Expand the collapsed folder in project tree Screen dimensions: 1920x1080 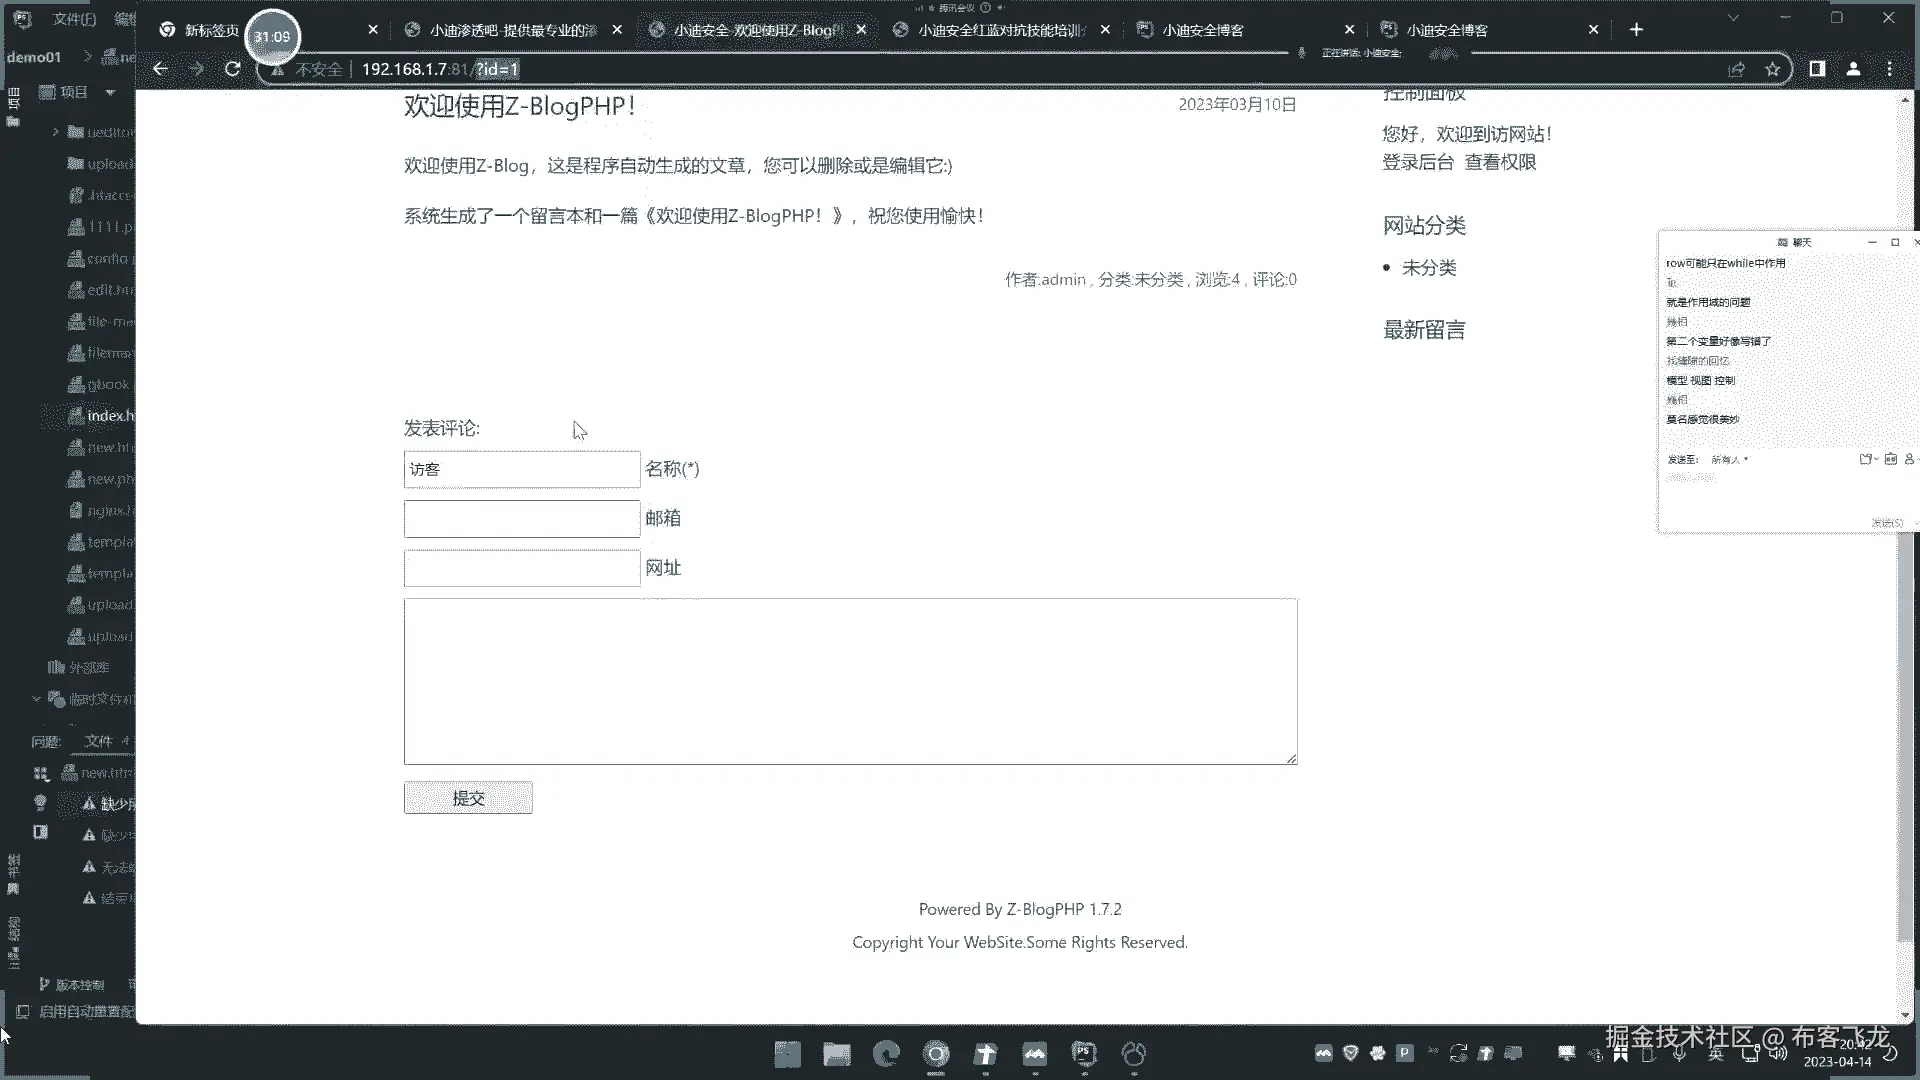click(x=56, y=131)
